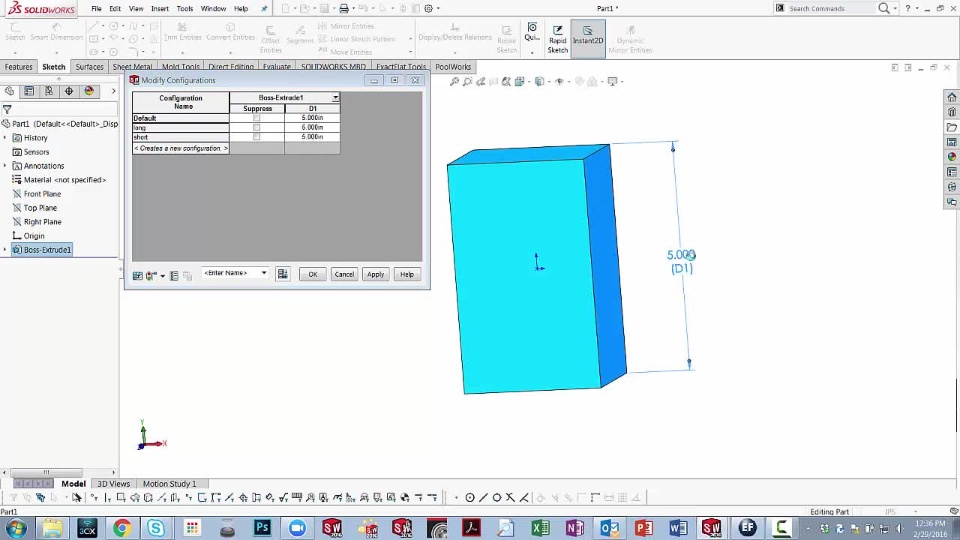
Task: Toggle Suppress checkbox for Default configuration
Action: [257, 118]
